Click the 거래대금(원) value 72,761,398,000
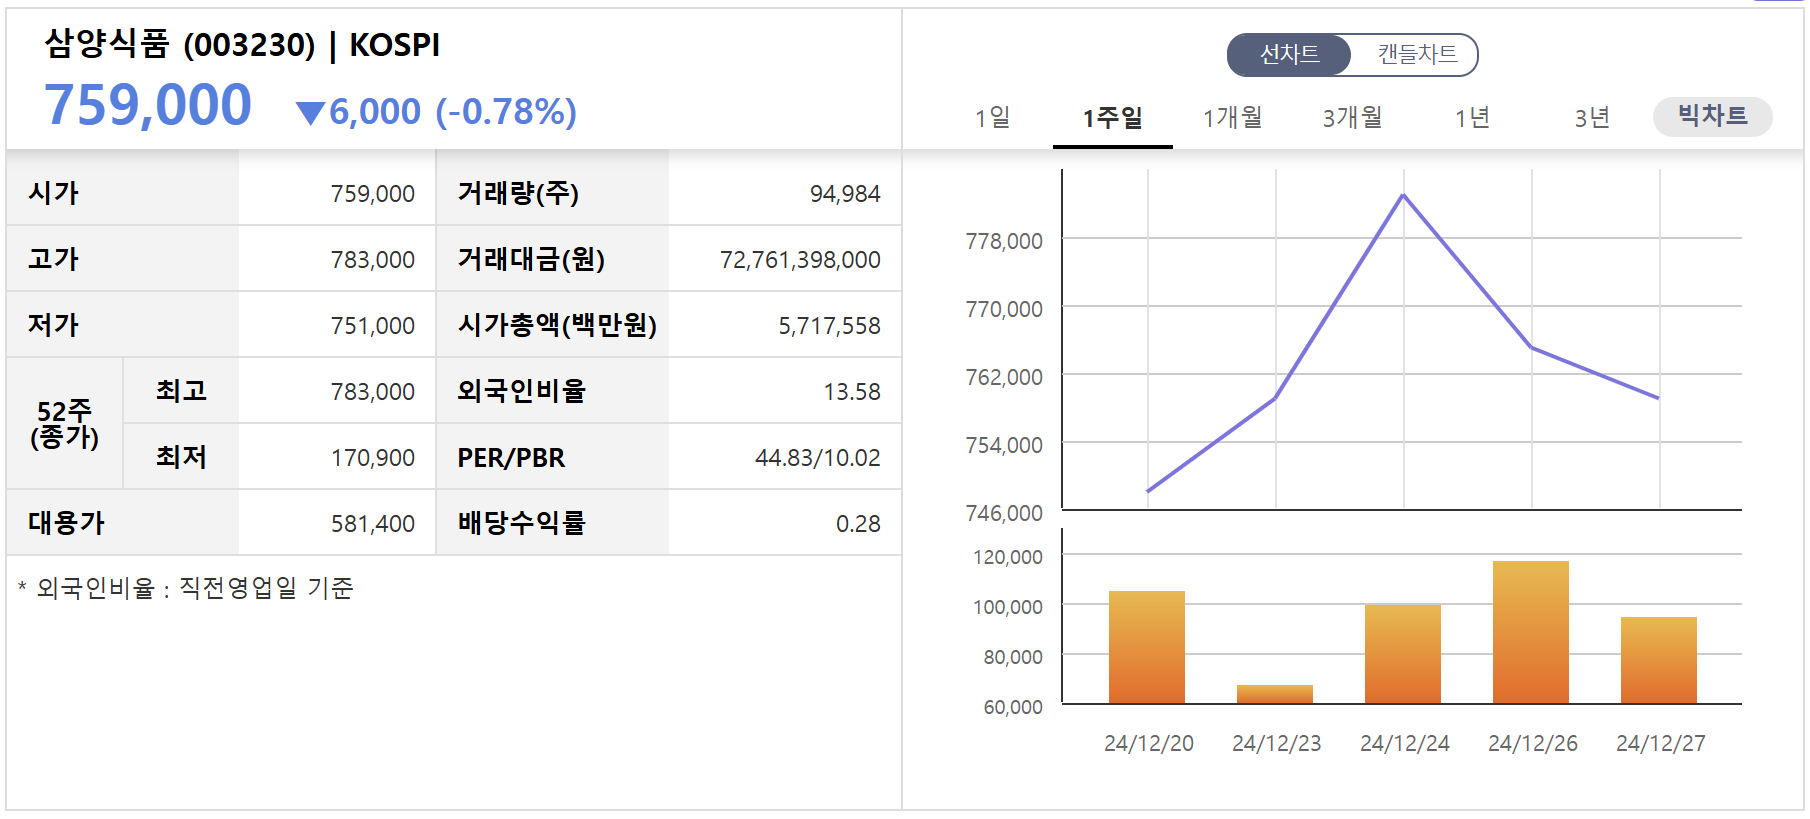The height and width of the screenshot is (819, 1810). [800, 260]
